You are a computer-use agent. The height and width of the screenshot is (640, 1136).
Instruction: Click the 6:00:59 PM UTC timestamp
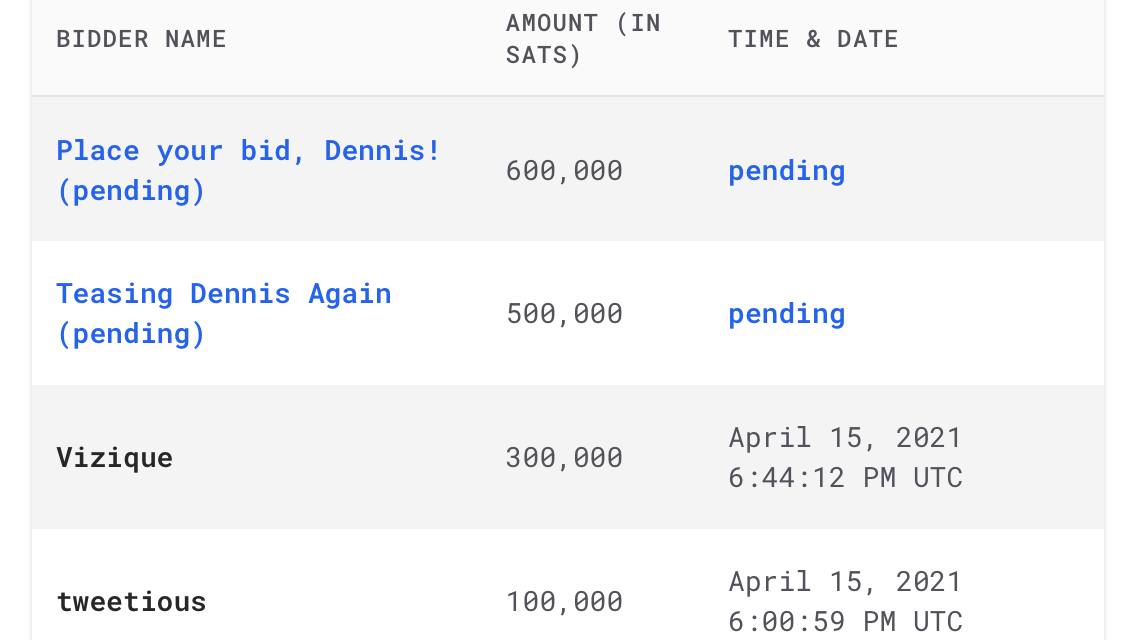[845, 622]
